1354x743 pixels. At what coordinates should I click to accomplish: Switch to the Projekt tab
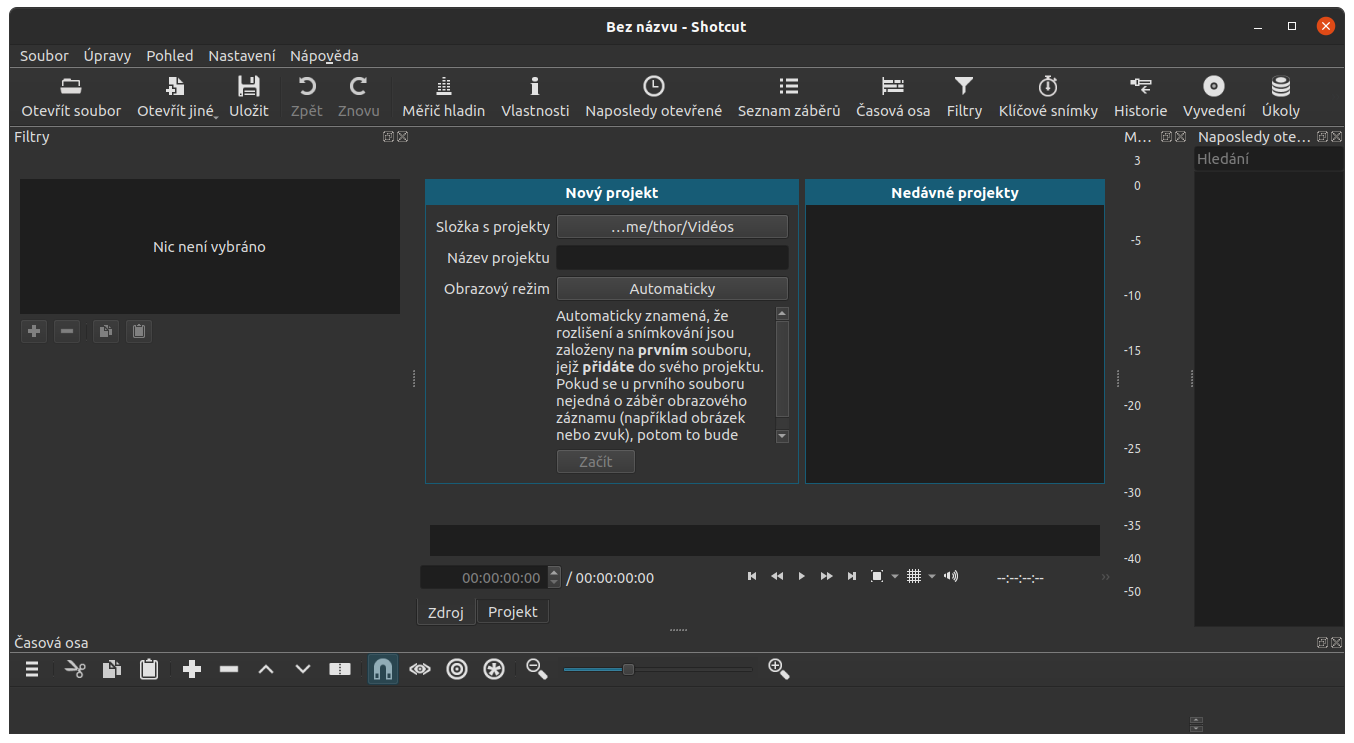point(512,612)
